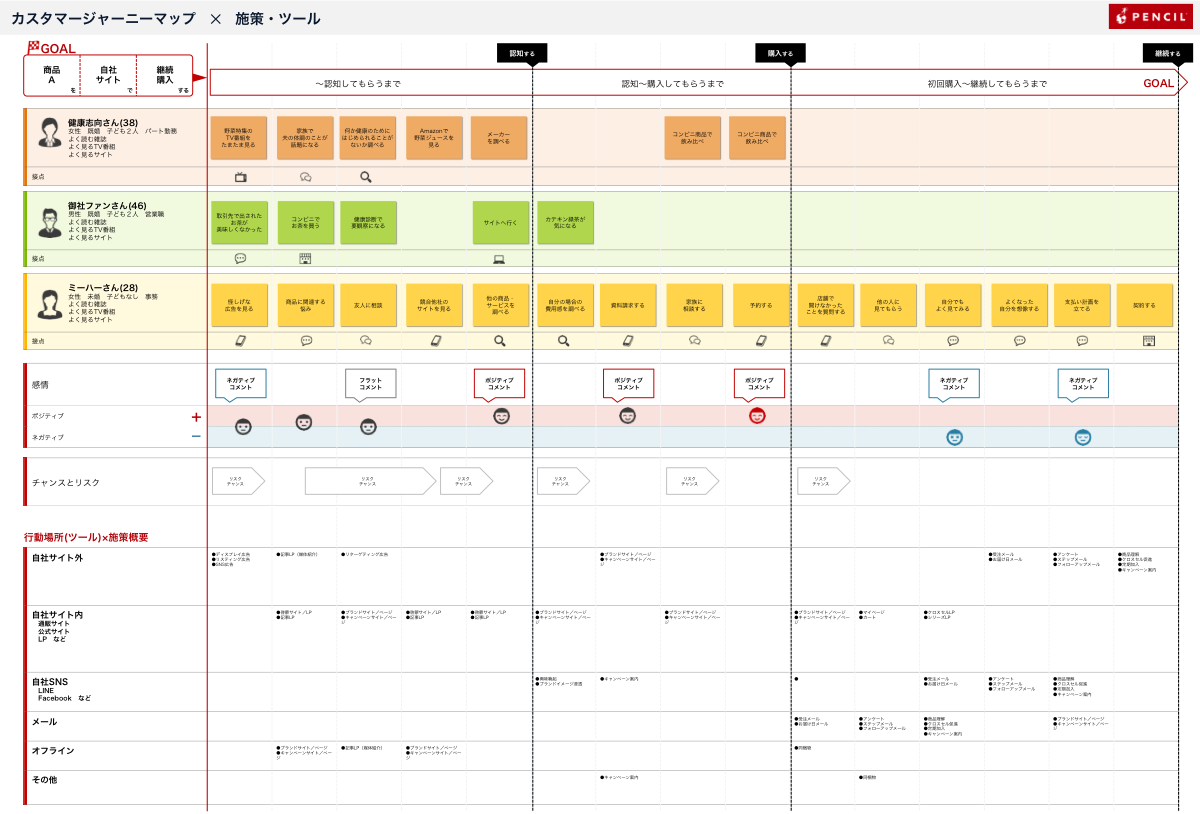This screenshot has height=814, width=1200.
Task: Select the red smiley face emotion icon
Action: pyautogui.click(x=757, y=416)
